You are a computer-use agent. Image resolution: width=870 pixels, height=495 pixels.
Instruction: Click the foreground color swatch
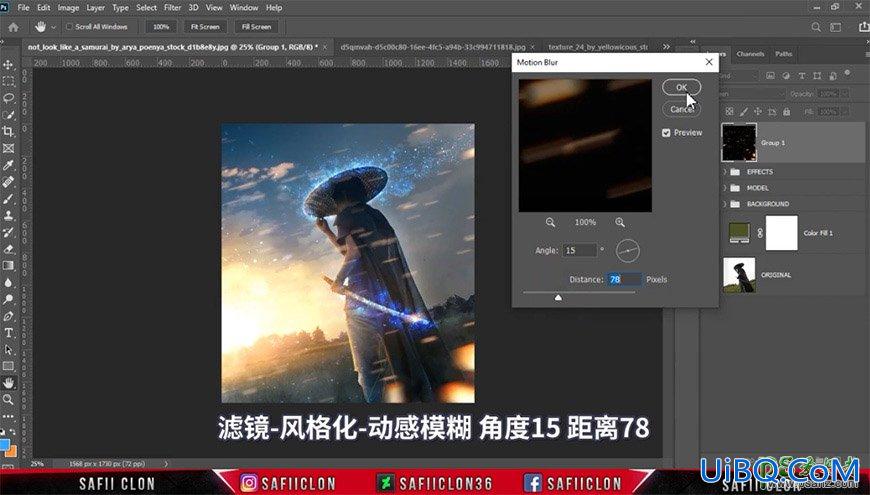(4, 446)
